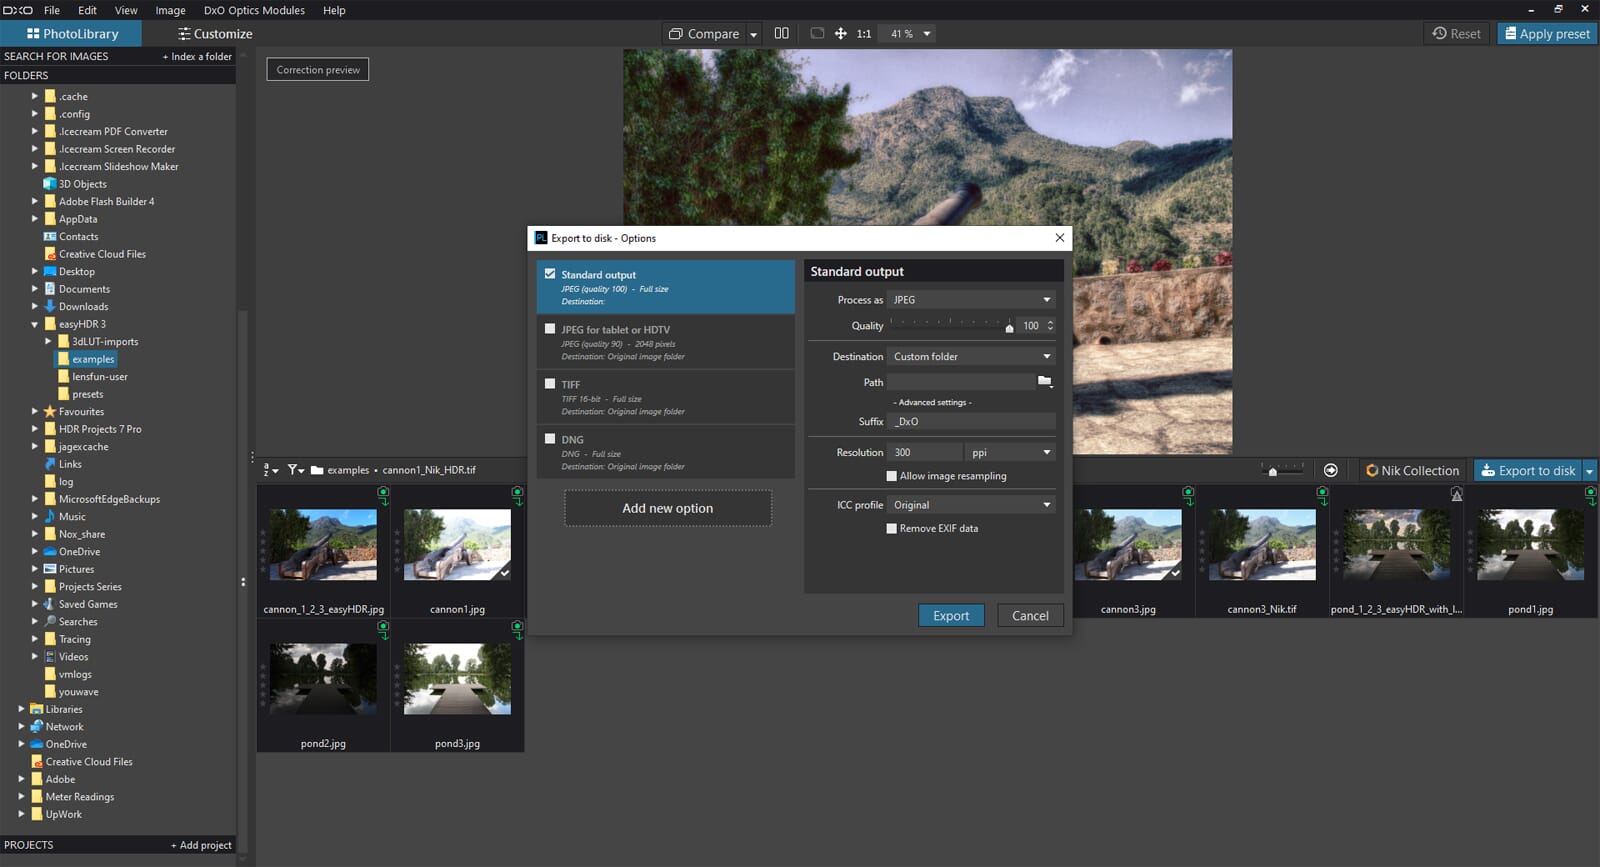Browse for path with folder icon

point(1045,381)
